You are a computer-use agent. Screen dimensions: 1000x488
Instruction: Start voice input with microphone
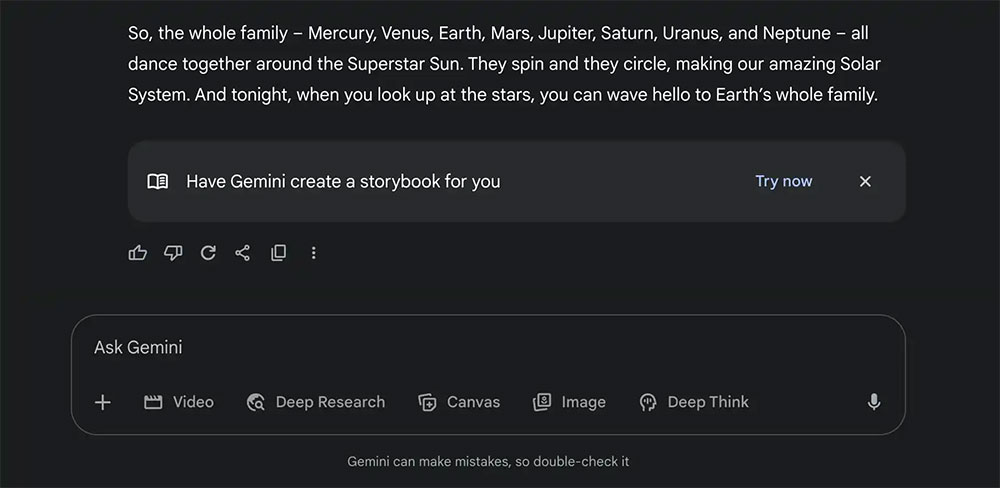(874, 402)
